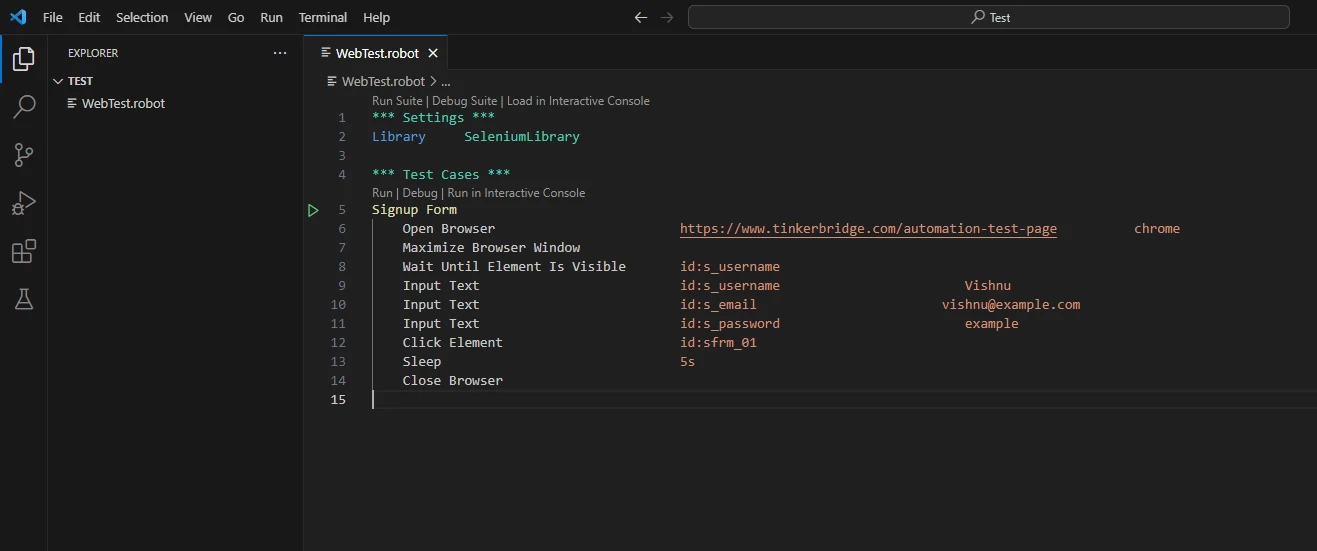Open the Testing flask icon
This screenshot has height=551, width=1317.
(24, 298)
